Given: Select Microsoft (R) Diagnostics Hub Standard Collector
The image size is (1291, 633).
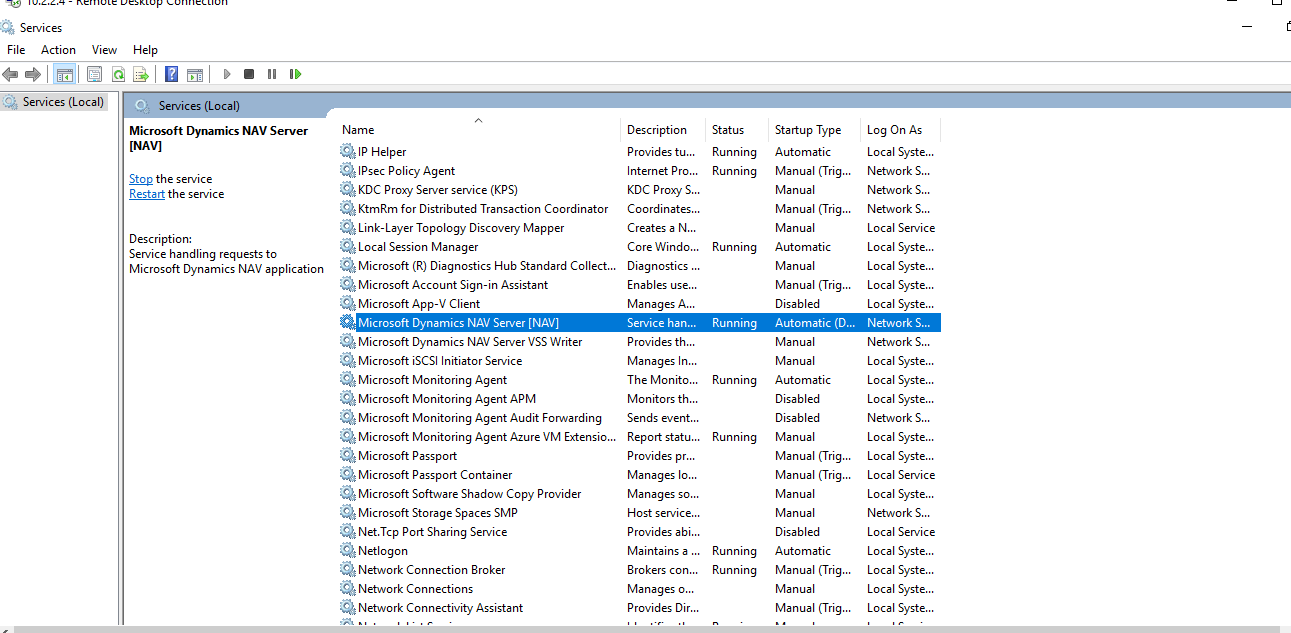Looking at the screenshot, I should (x=487, y=266).
